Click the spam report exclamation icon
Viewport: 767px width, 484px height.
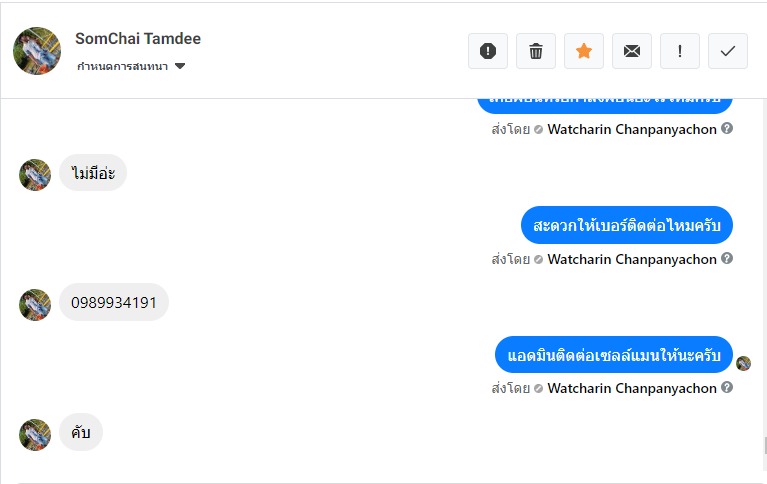488,51
